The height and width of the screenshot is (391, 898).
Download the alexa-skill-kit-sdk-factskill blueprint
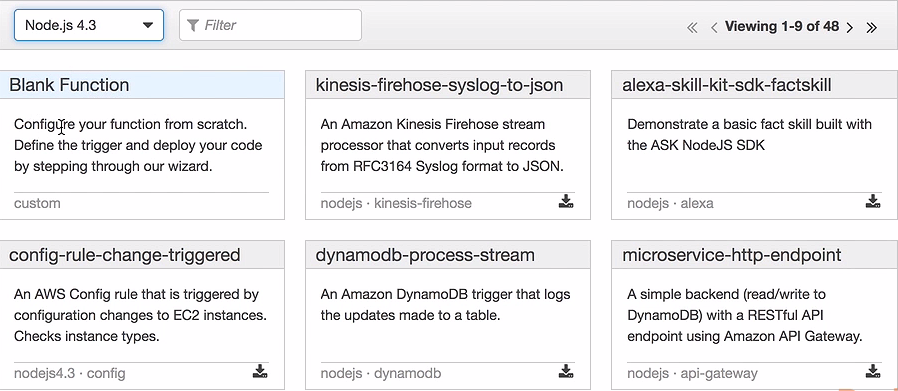(x=873, y=202)
